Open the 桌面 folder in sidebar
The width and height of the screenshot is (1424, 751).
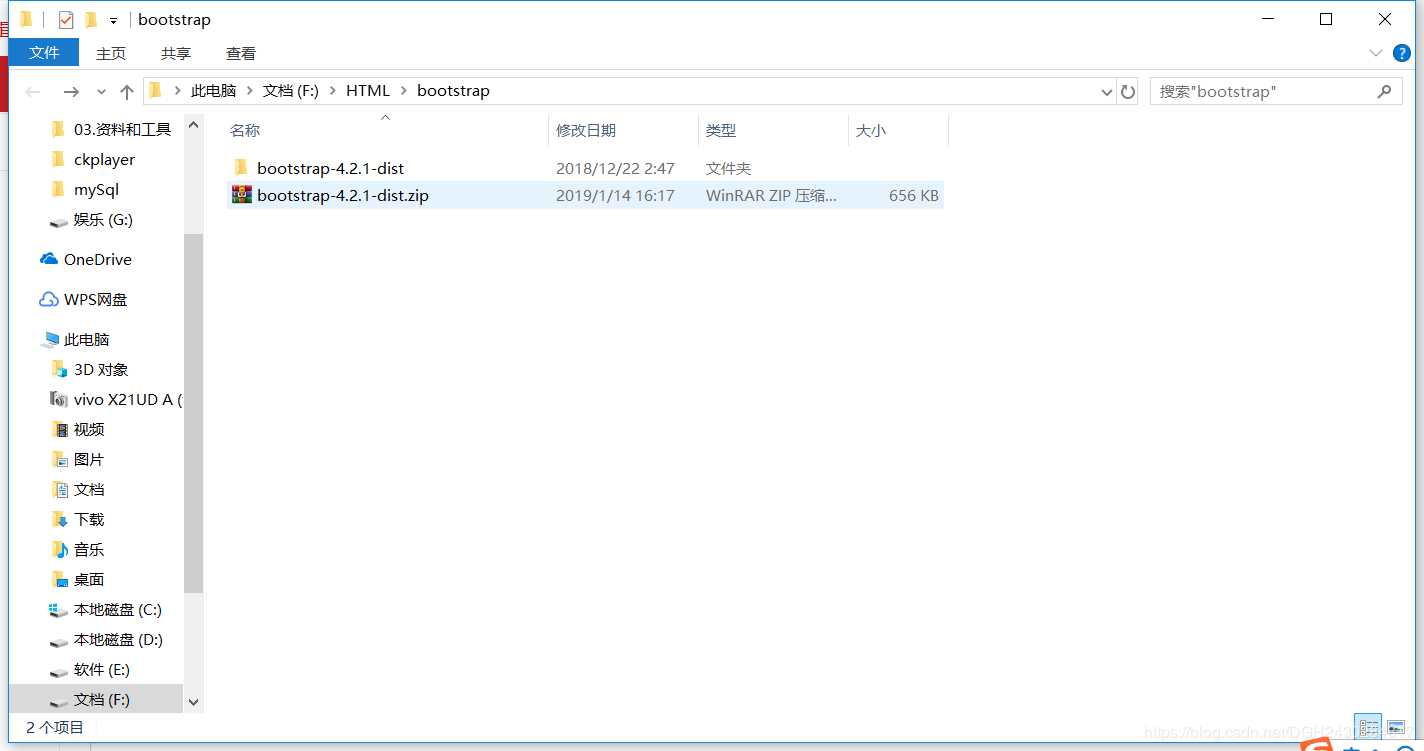(x=89, y=579)
